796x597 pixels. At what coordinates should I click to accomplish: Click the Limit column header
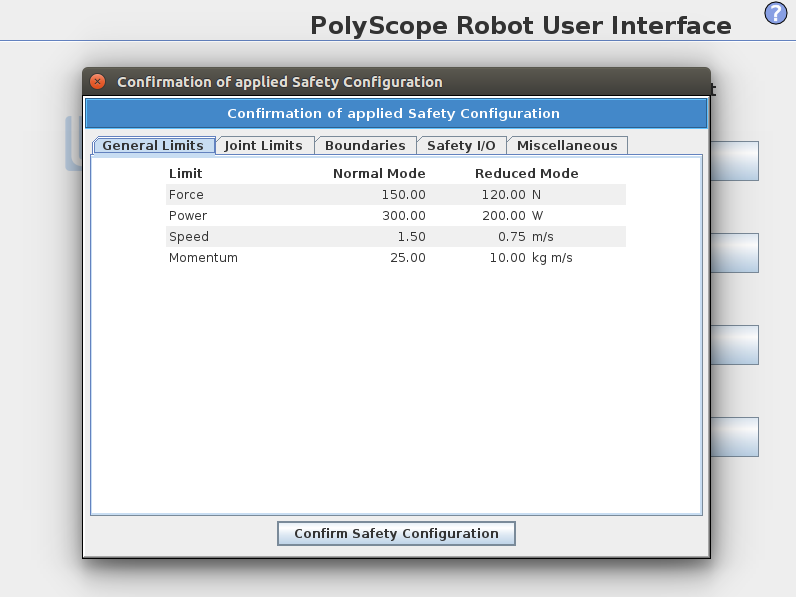point(185,174)
